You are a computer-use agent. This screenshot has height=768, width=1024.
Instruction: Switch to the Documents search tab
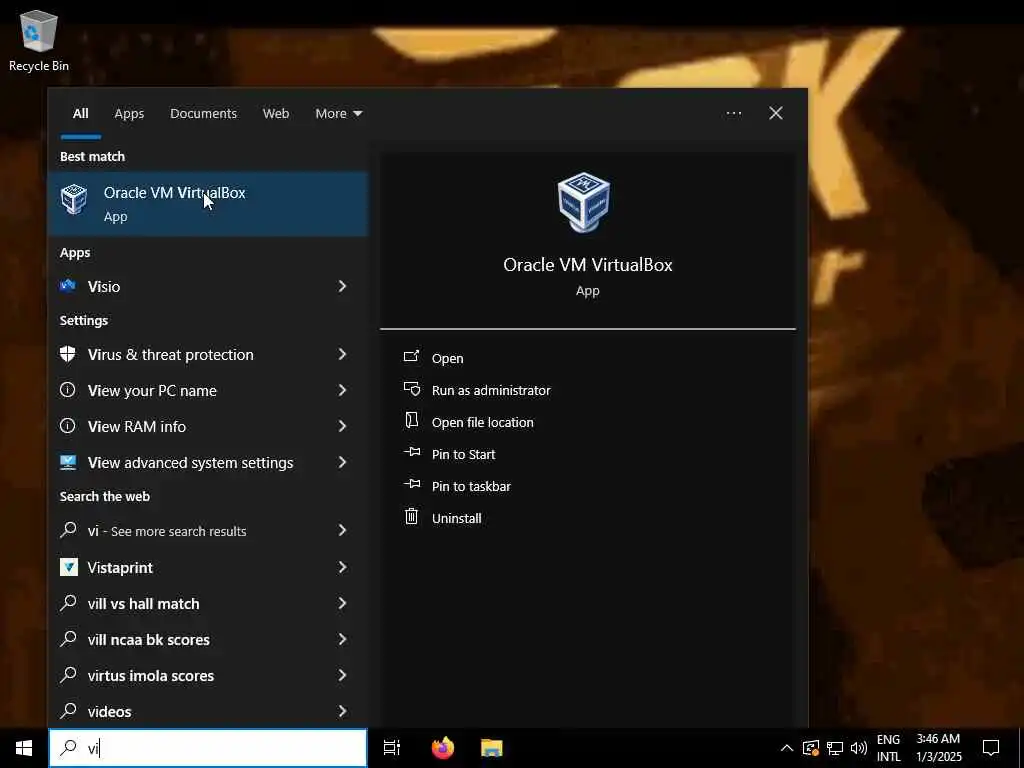tap(203, 114)
